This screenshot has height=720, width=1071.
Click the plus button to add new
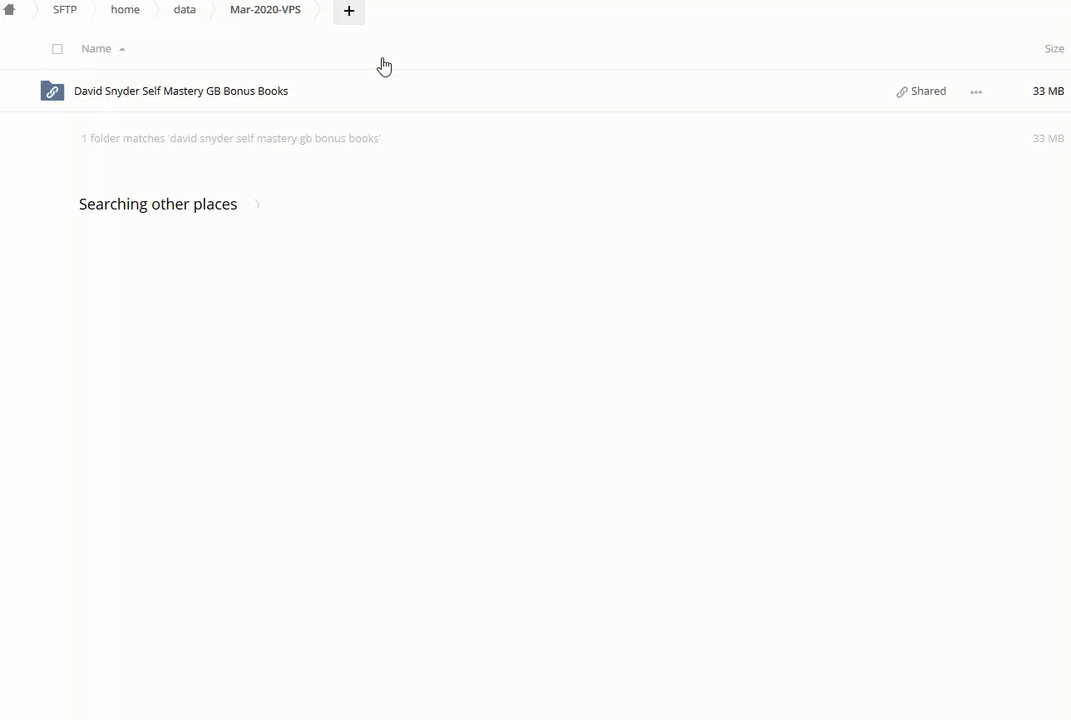point(349,11)
